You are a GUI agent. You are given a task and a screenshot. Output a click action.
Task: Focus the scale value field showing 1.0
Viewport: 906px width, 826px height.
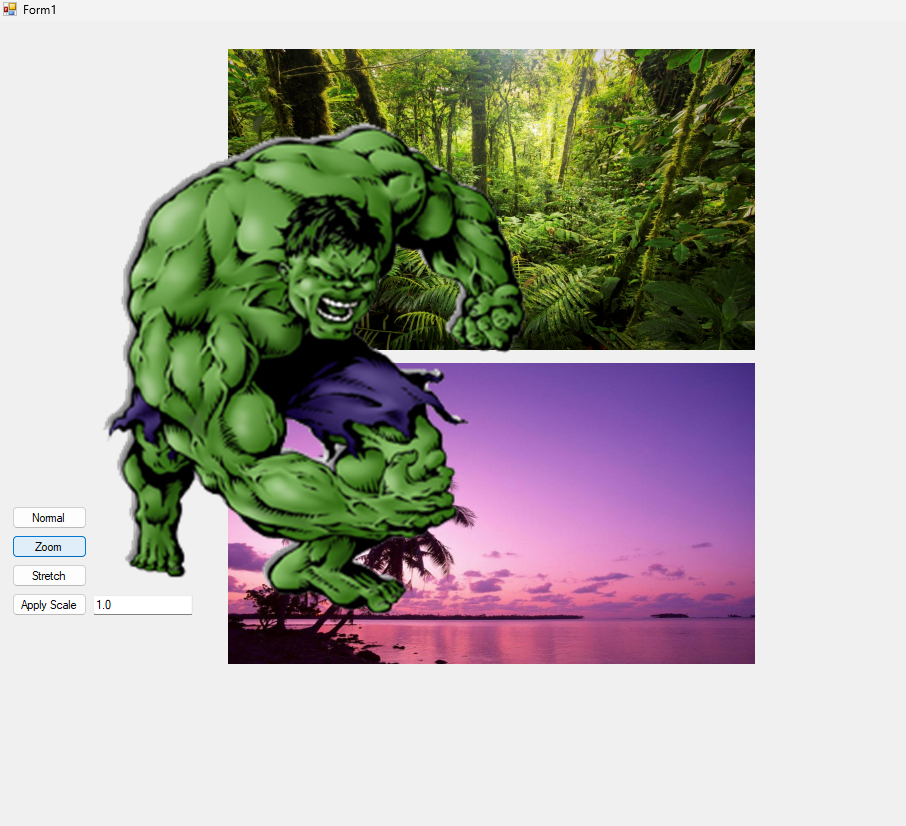(x=143, y=605)
